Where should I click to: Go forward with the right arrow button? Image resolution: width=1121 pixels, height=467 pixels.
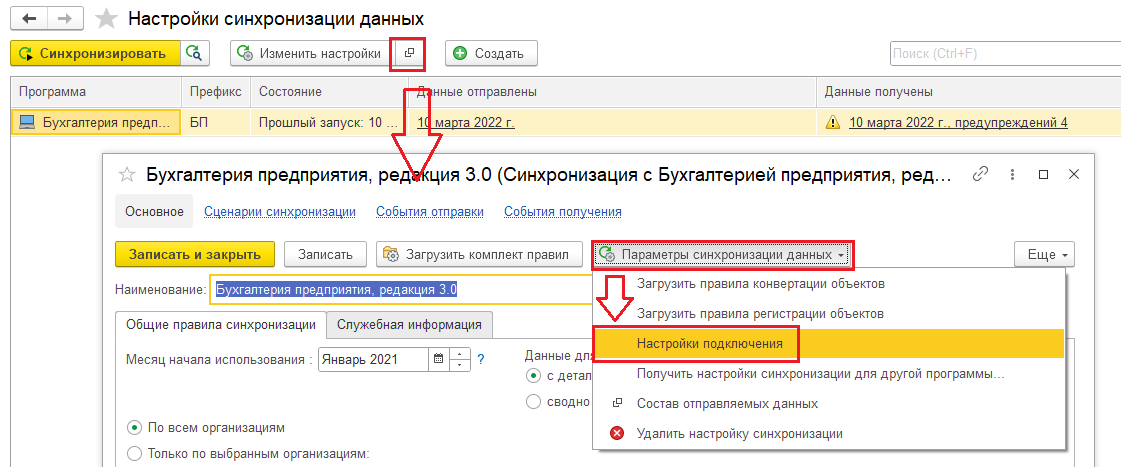coord(64,19)
